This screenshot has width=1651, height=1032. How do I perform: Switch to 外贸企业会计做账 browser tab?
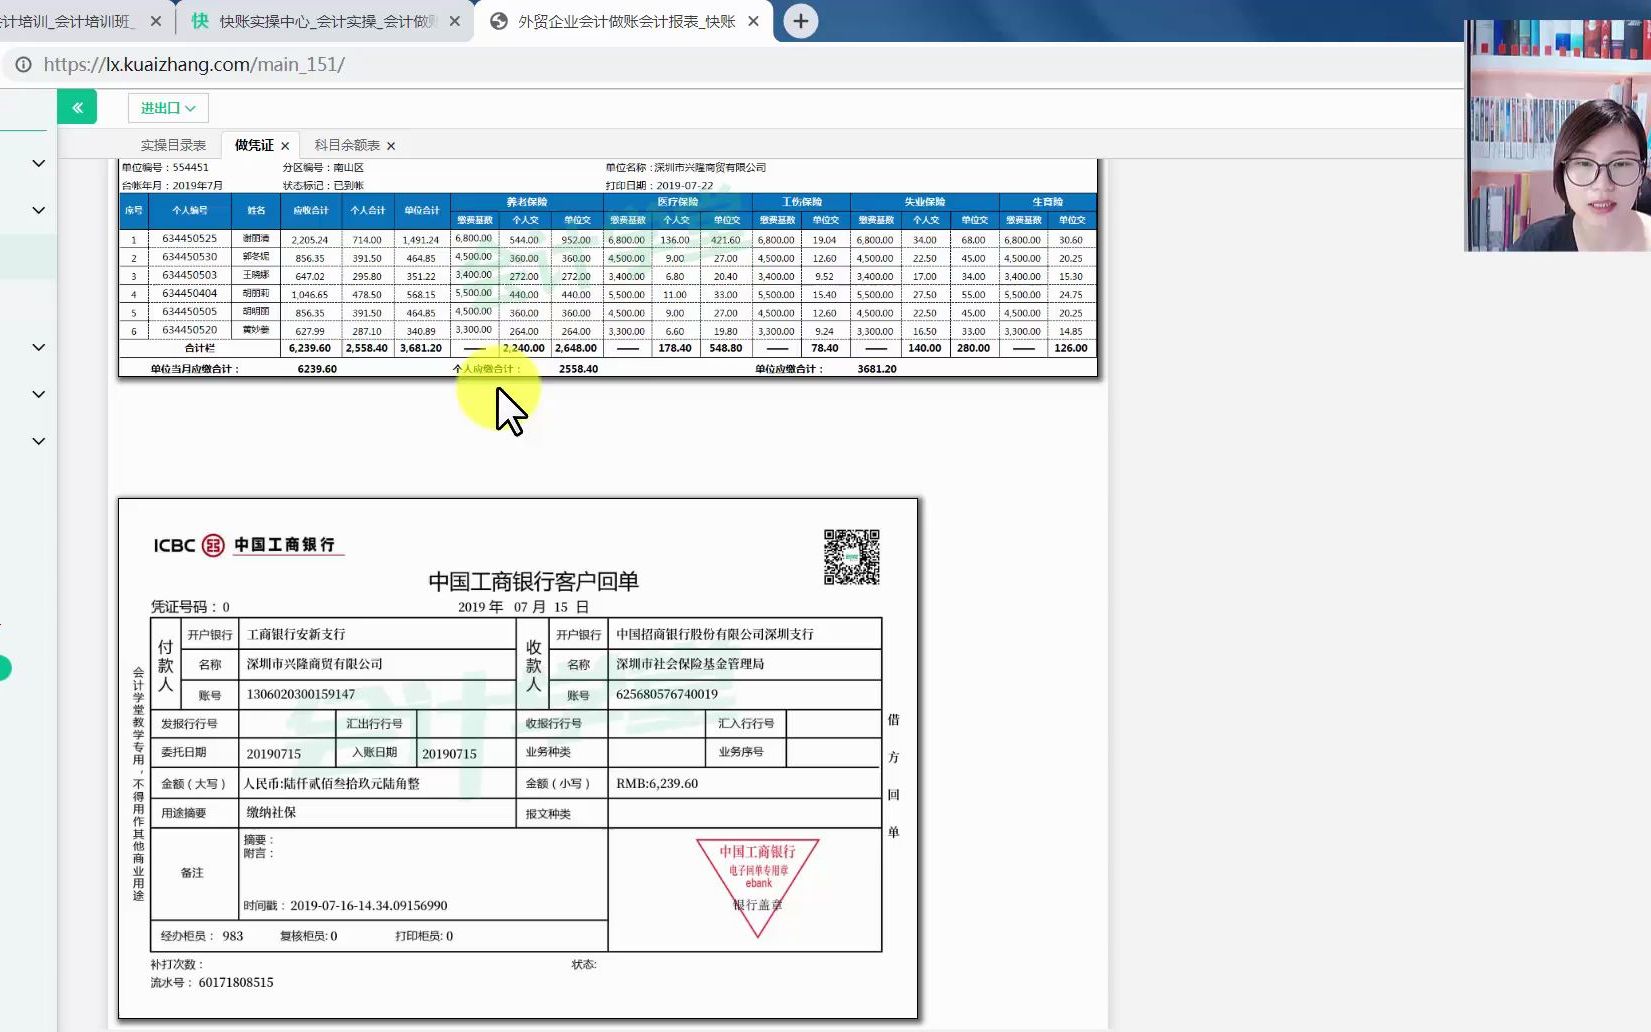coord(625,21)
